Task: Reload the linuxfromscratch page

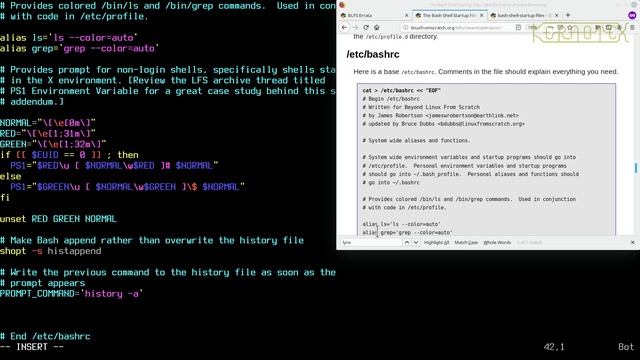Action: pos(366,27)
